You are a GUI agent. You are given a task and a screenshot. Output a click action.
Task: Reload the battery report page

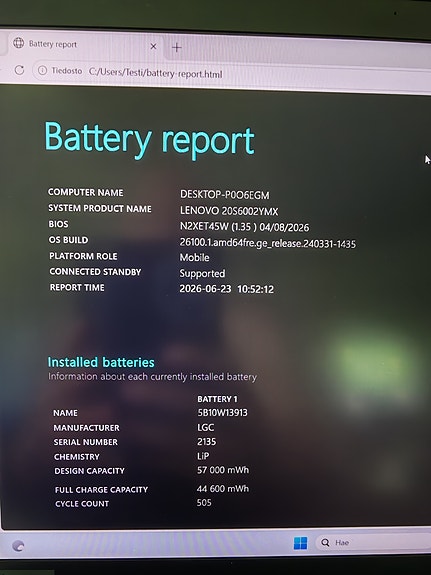(19, 70)
